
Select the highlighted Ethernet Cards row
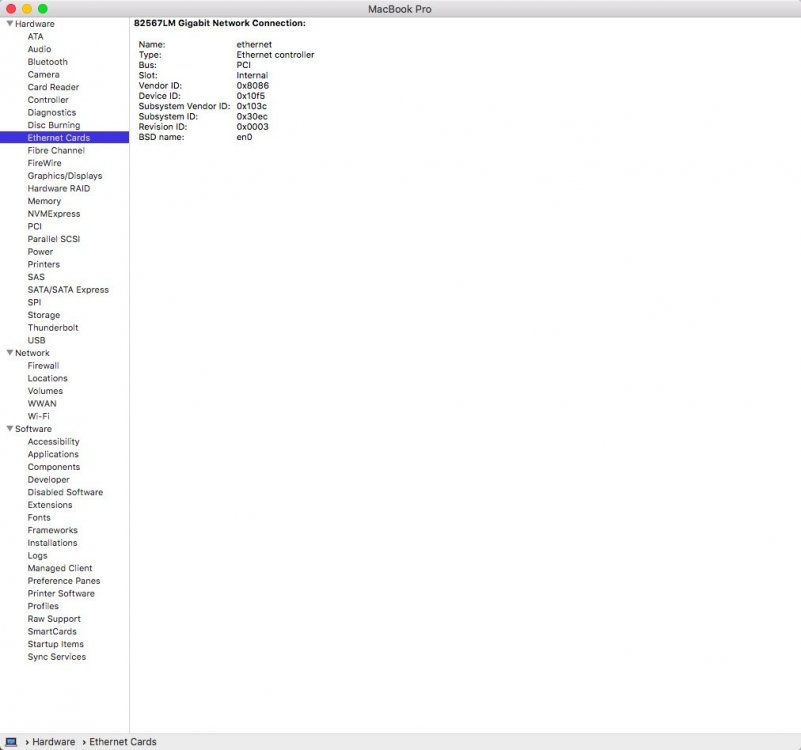coord(64,137)
